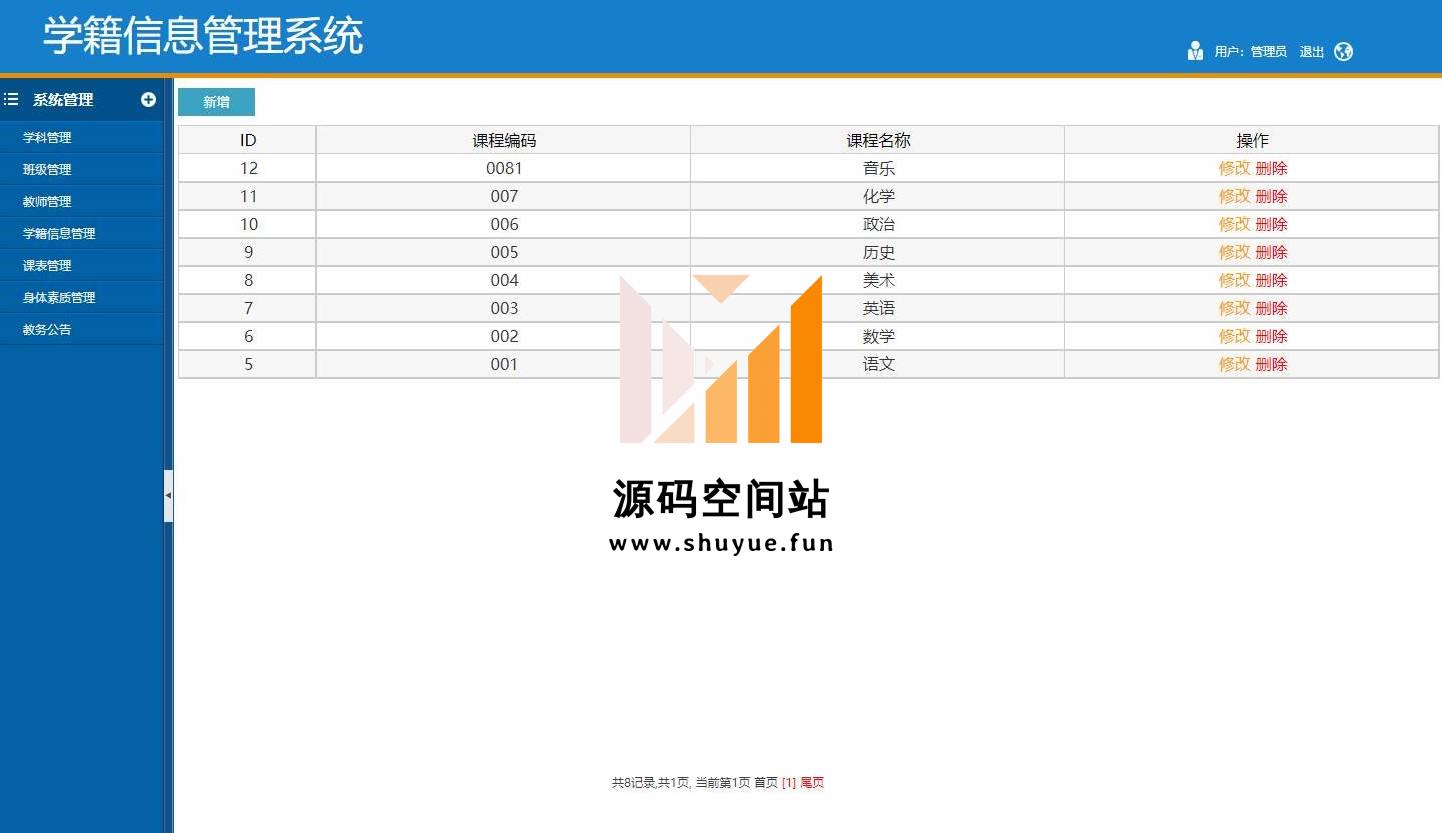Click the globe icon next to 退出

[1343, 51]
